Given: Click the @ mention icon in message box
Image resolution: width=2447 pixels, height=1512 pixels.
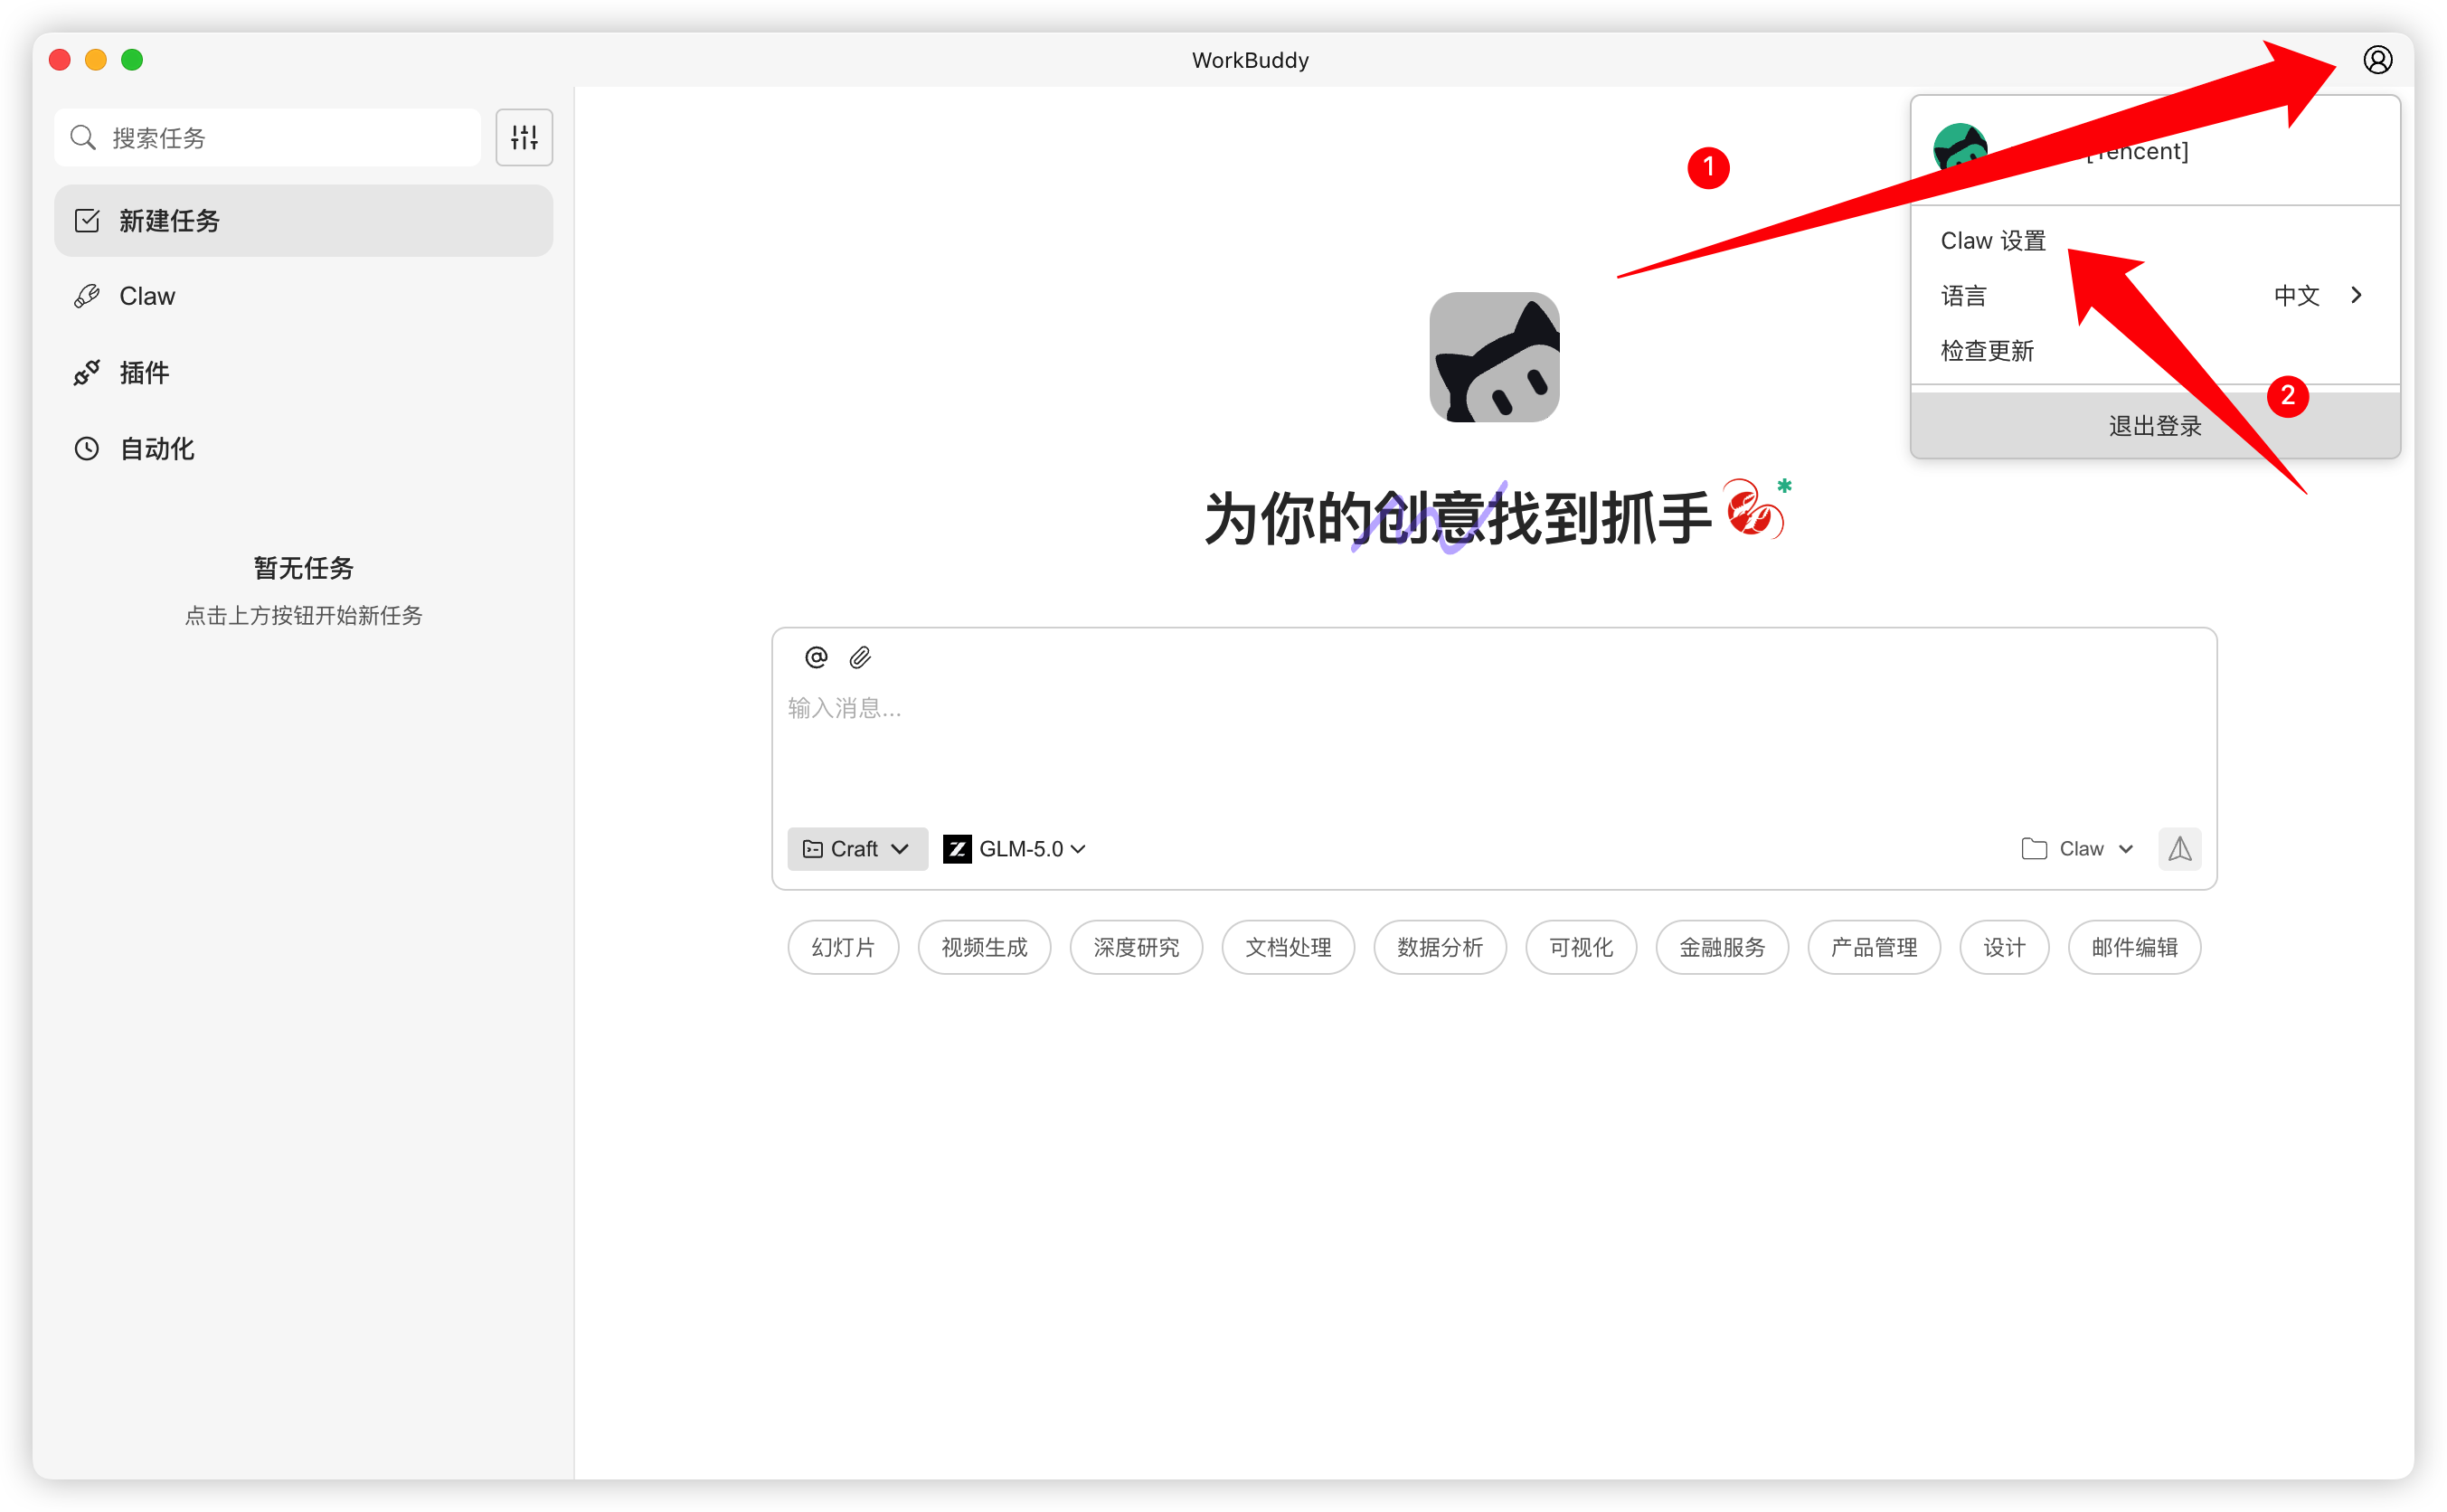Looking at the screenshot, I should pos(816,657).
